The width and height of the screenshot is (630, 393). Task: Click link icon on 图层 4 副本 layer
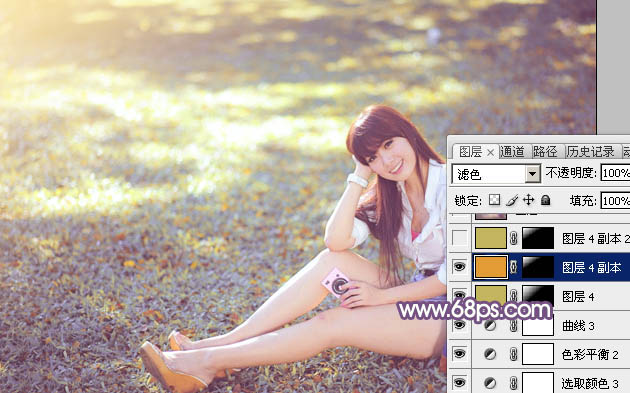(513, 267)
